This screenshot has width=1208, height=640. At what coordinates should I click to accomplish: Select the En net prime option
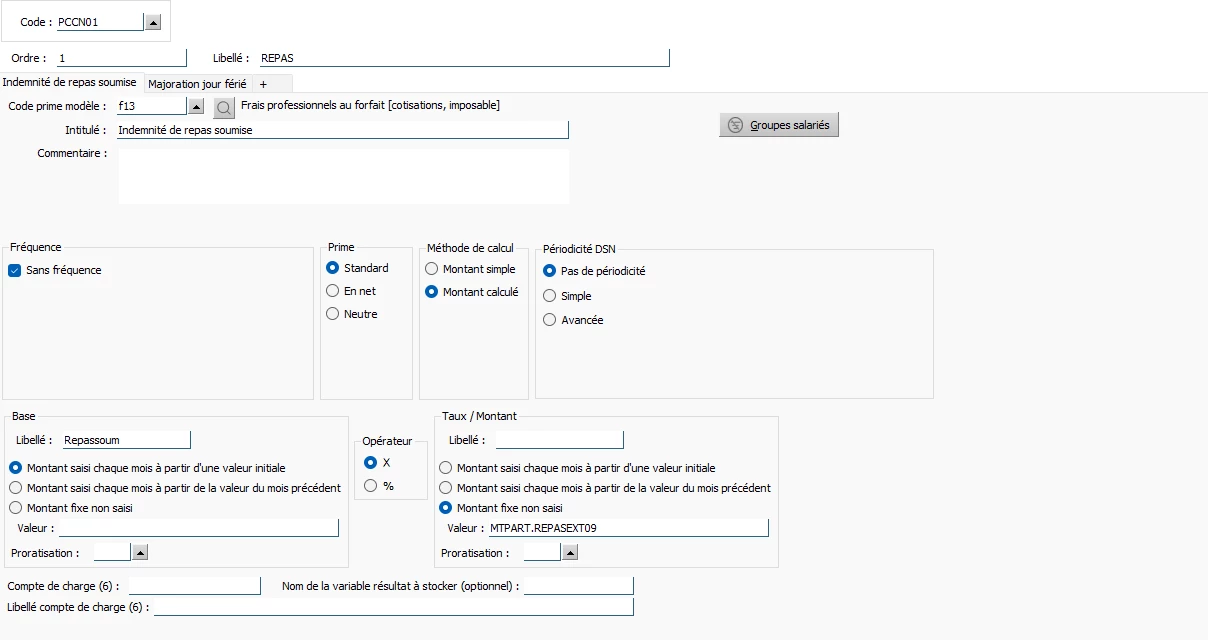pyautogui.click(x=333, y=291)
